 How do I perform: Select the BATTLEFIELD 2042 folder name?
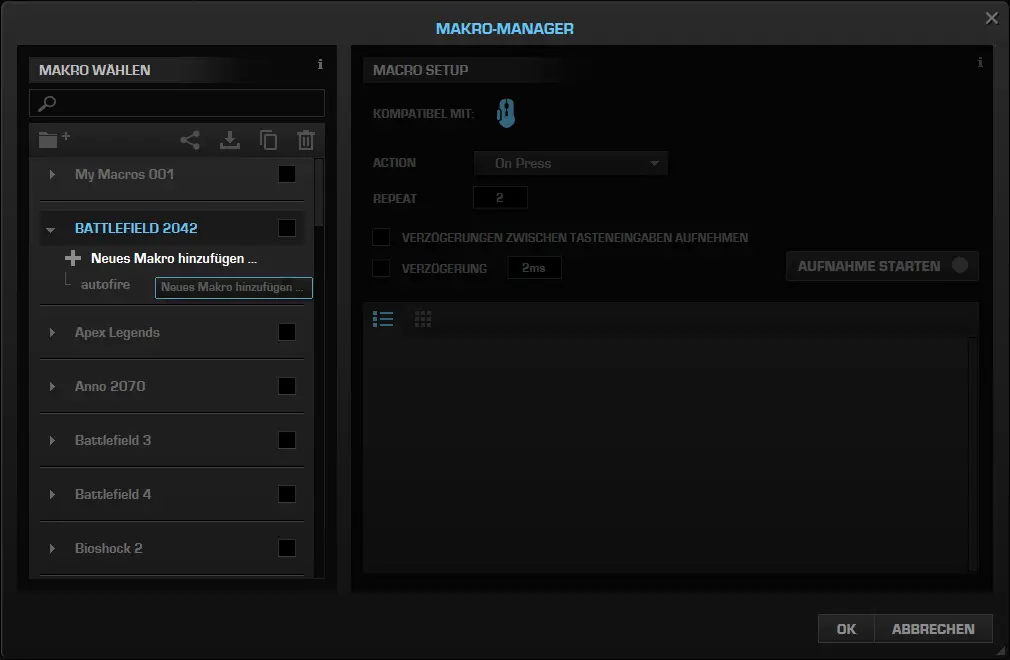(136, 228)
